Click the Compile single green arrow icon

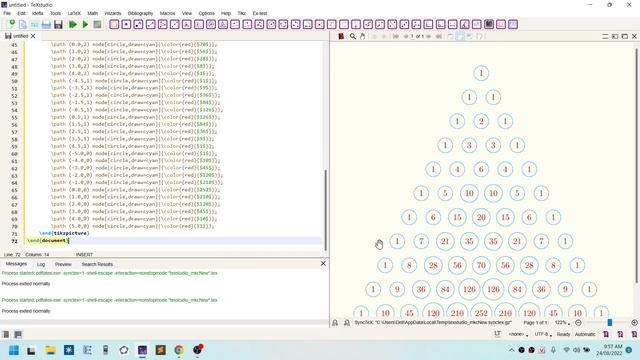click(x=85, y=24)
